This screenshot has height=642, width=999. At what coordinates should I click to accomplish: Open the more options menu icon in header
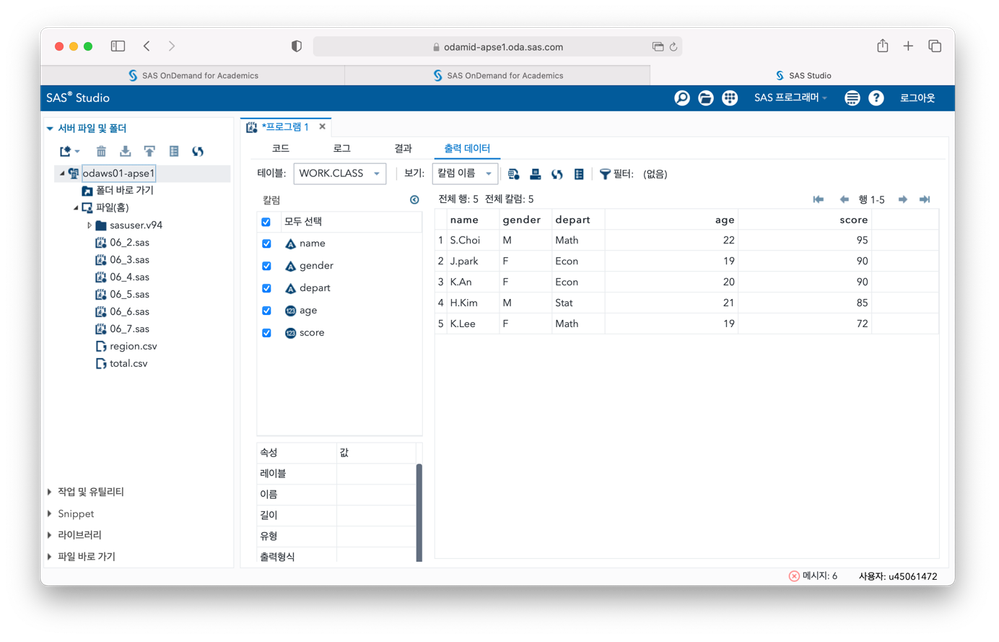[x=852, y=98]
